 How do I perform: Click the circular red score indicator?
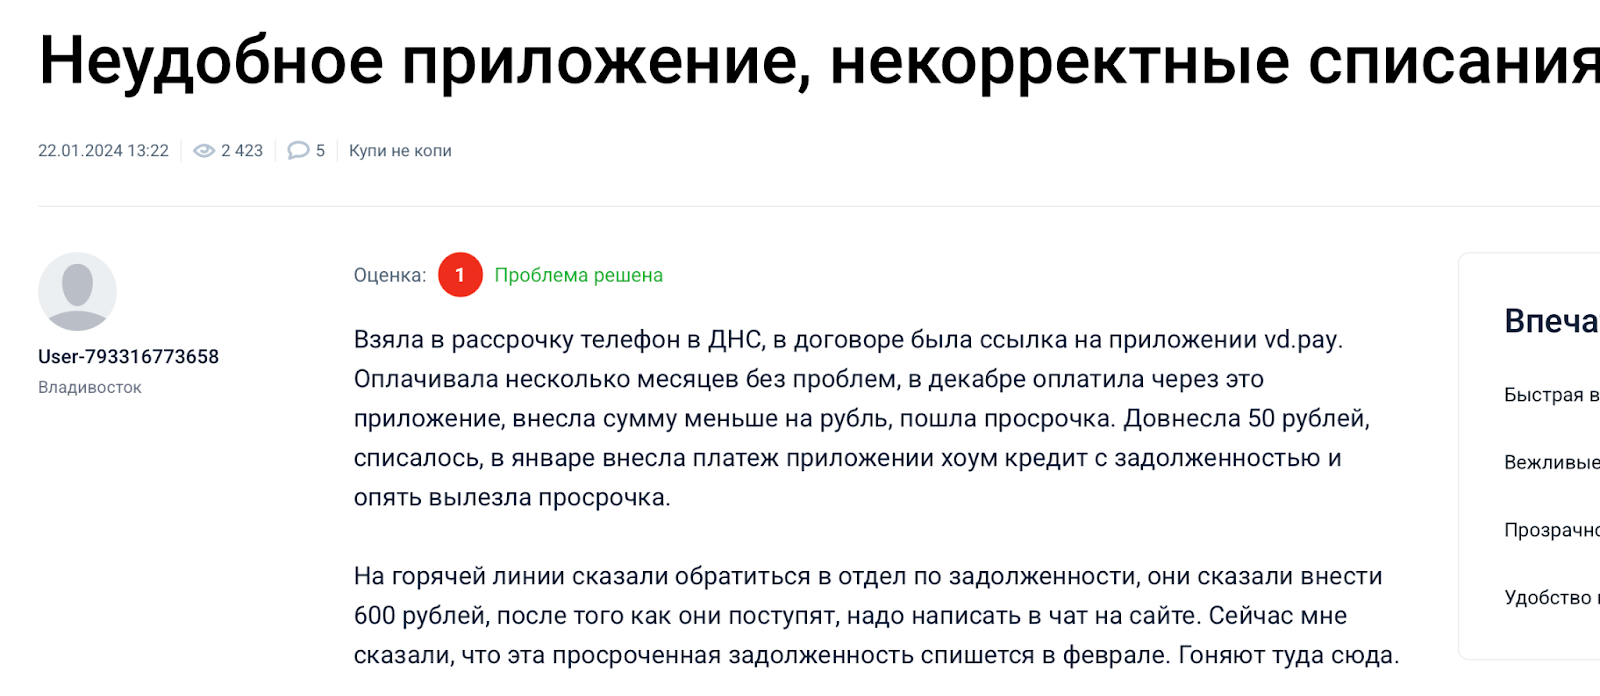point(459,275)
